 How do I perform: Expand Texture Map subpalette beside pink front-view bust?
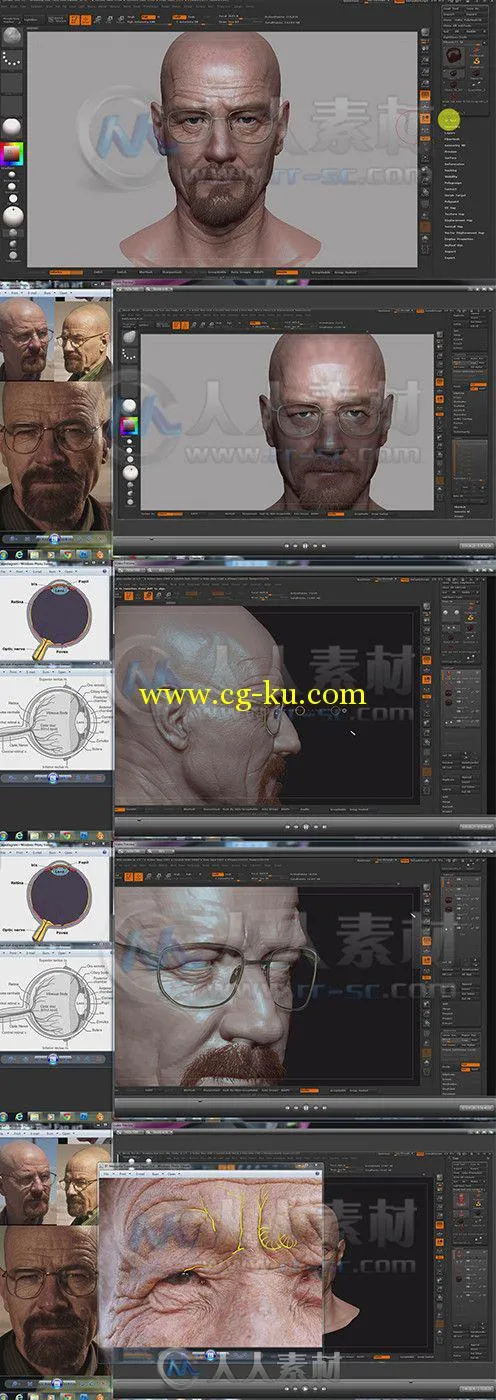(453, 214)
